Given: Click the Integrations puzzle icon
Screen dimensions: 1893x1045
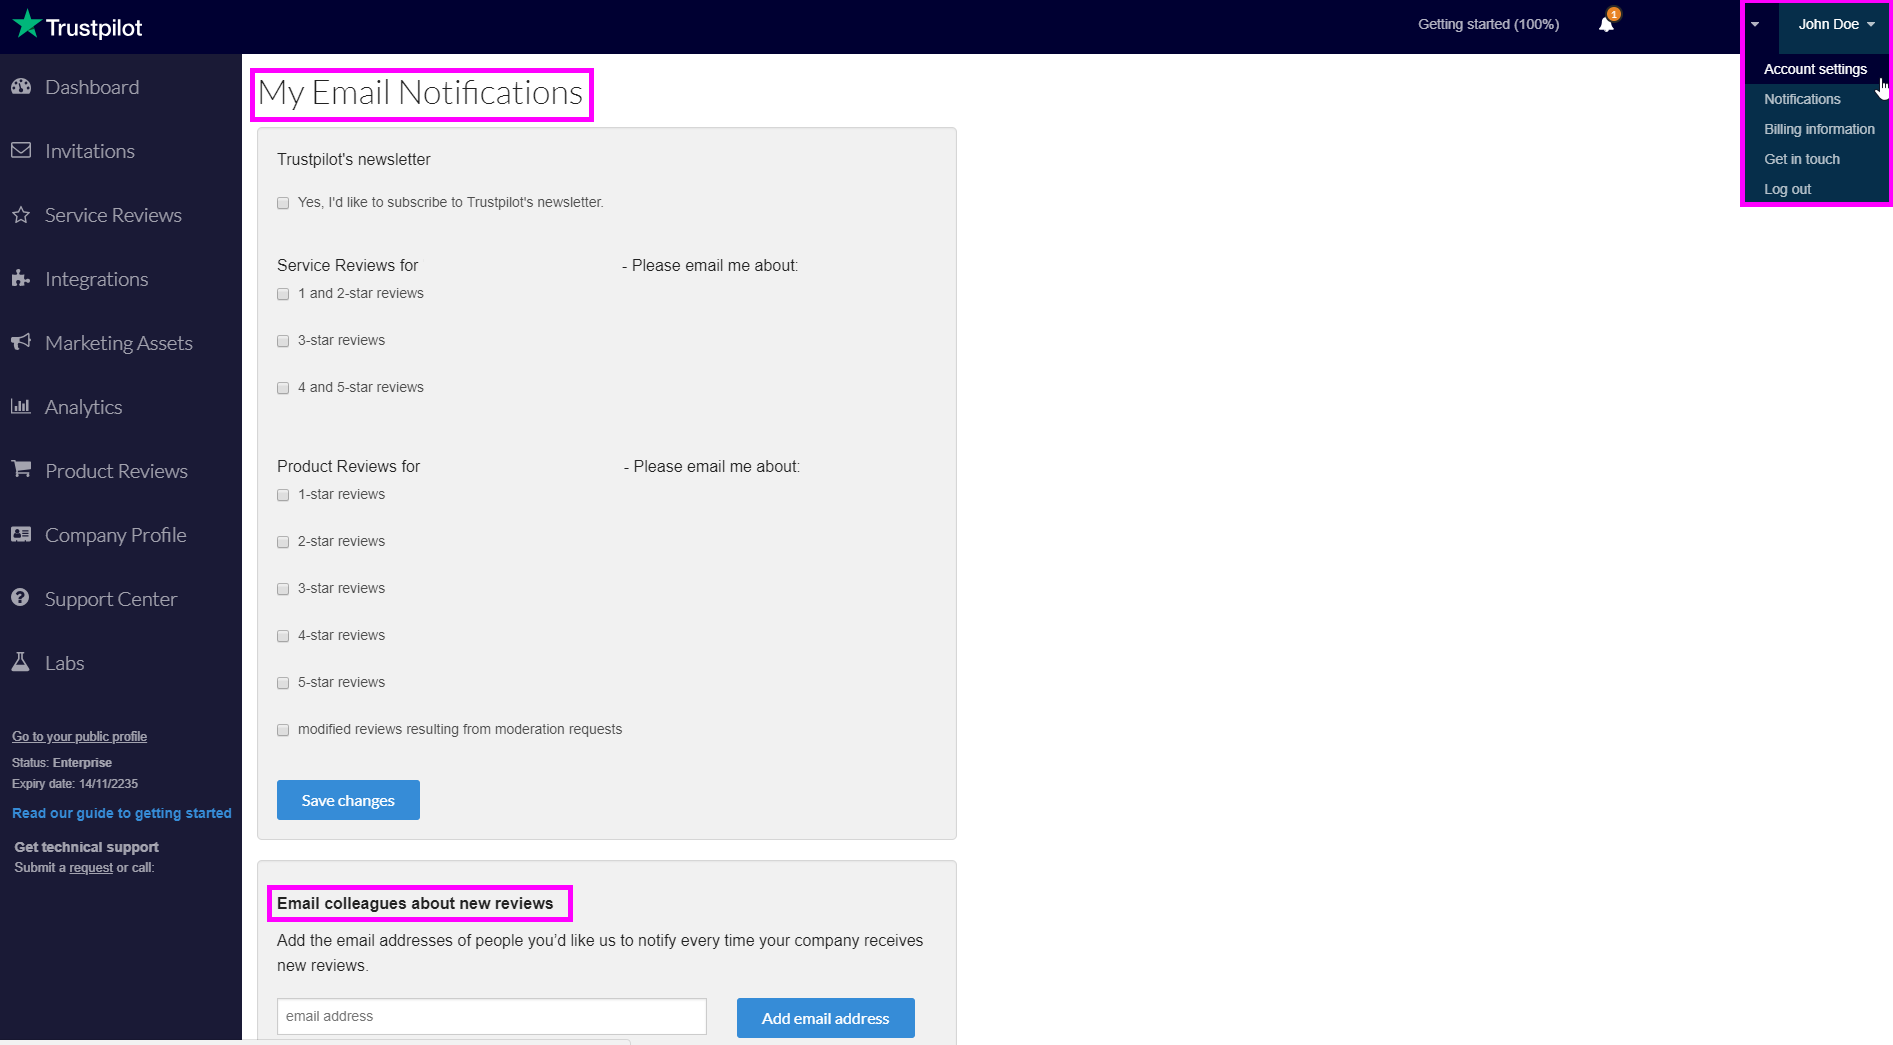Looking at the screenshot, I should [21, 279].
